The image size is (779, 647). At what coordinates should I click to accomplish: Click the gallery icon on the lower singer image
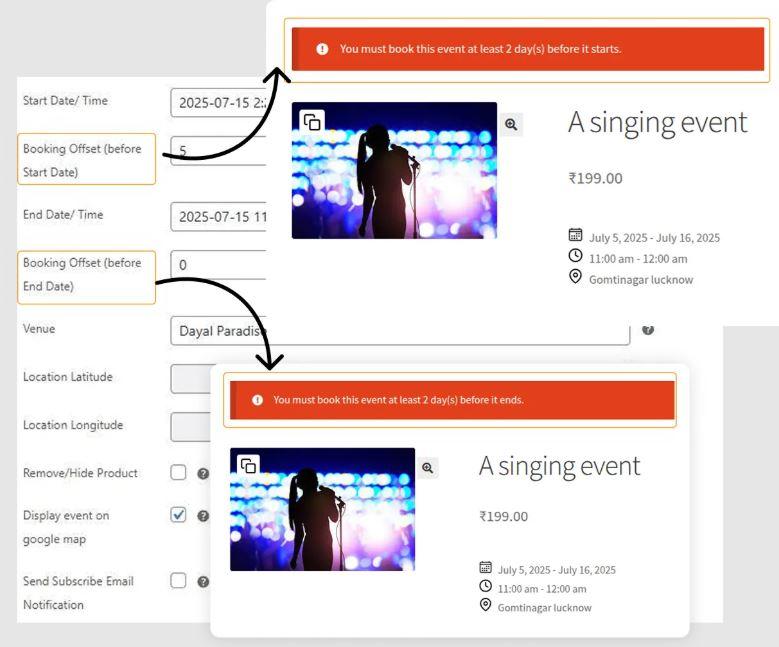248,466
